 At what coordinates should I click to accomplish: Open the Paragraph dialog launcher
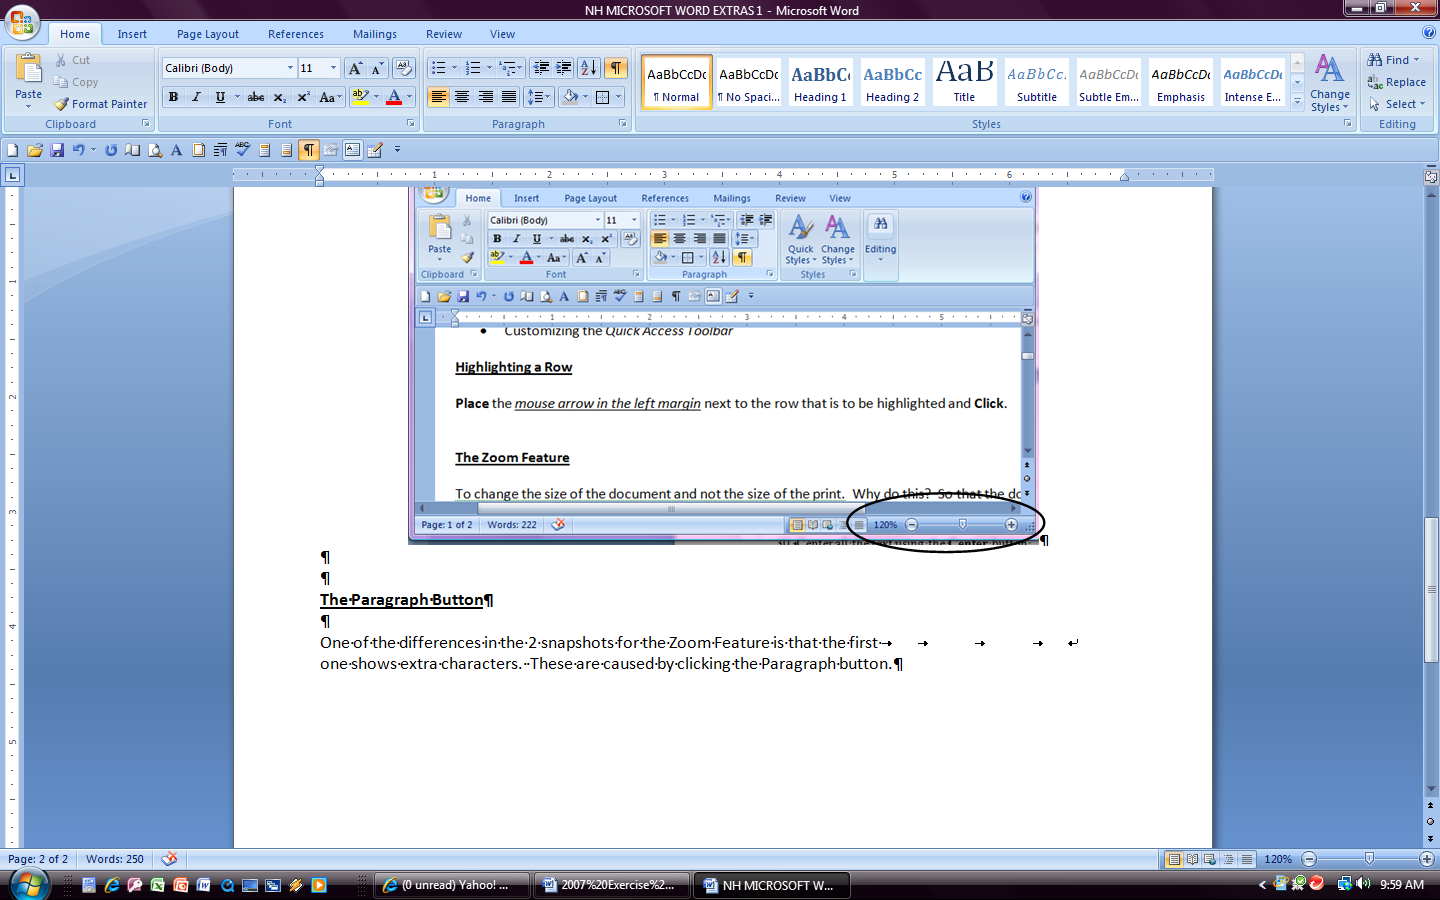click(622, 124)
